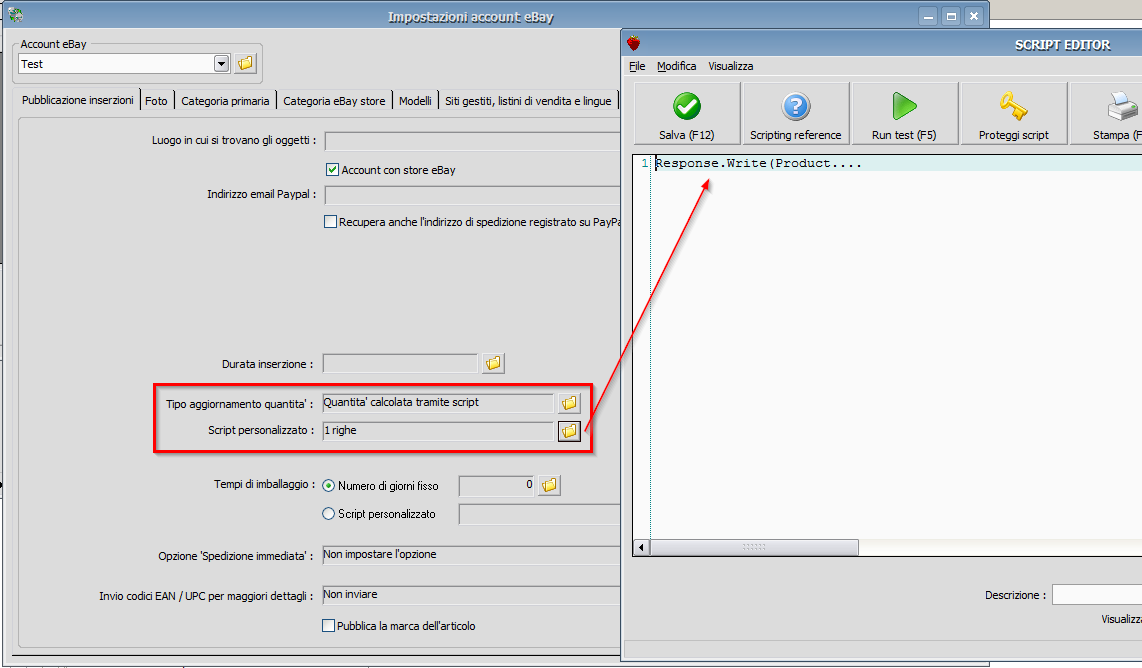1142x668 pixels.
Task: Switch to Pubblicazione inserzioni tab
Action: click(78, 100)
